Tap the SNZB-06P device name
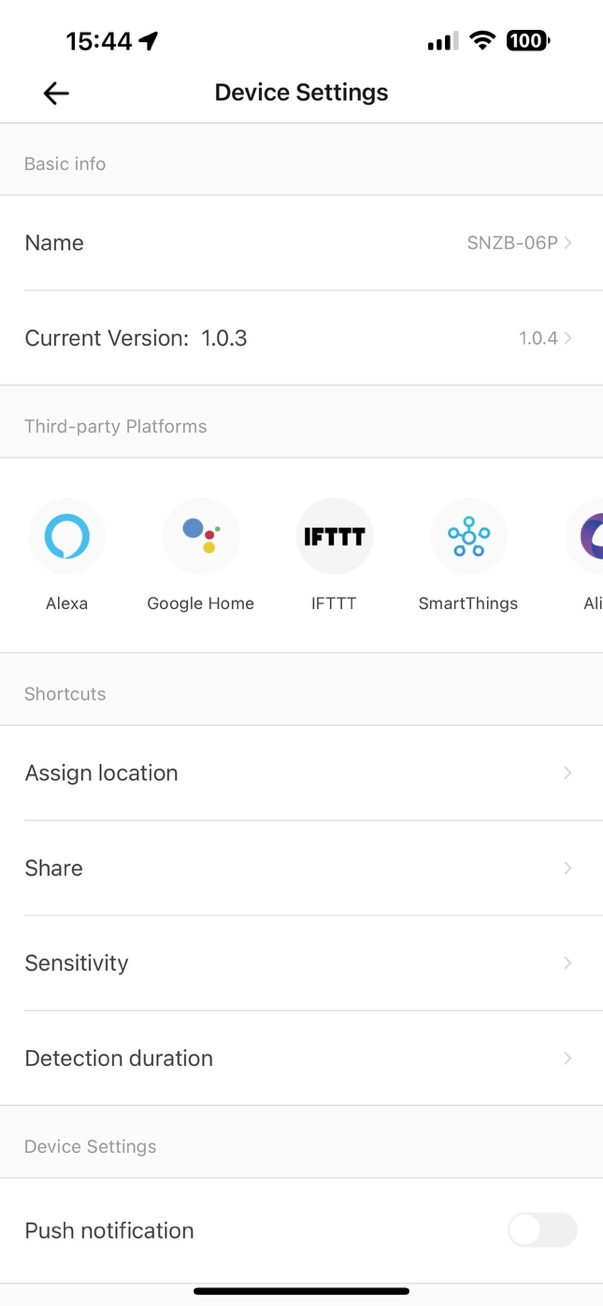The image size is (603, 1306). (x=512, y=243)
